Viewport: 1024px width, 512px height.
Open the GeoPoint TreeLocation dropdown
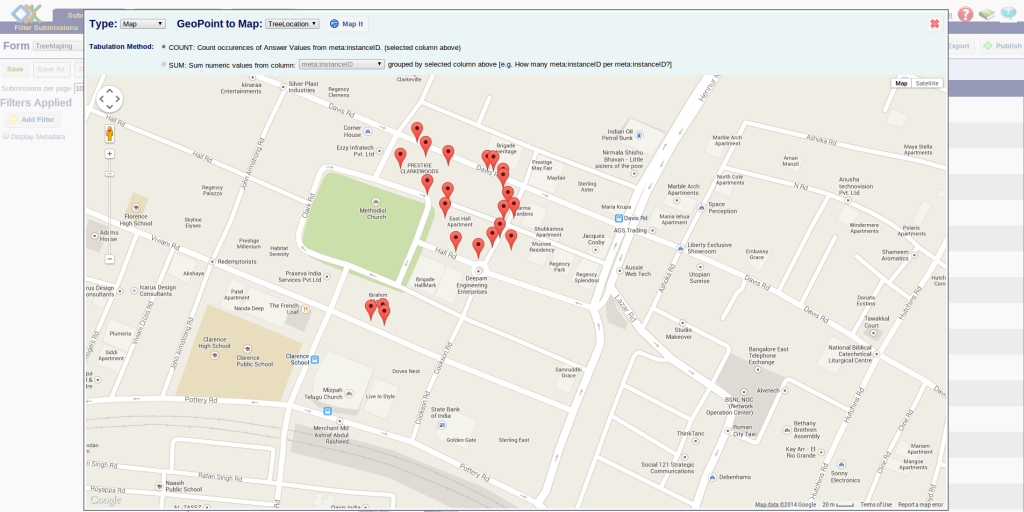(292, 24)
